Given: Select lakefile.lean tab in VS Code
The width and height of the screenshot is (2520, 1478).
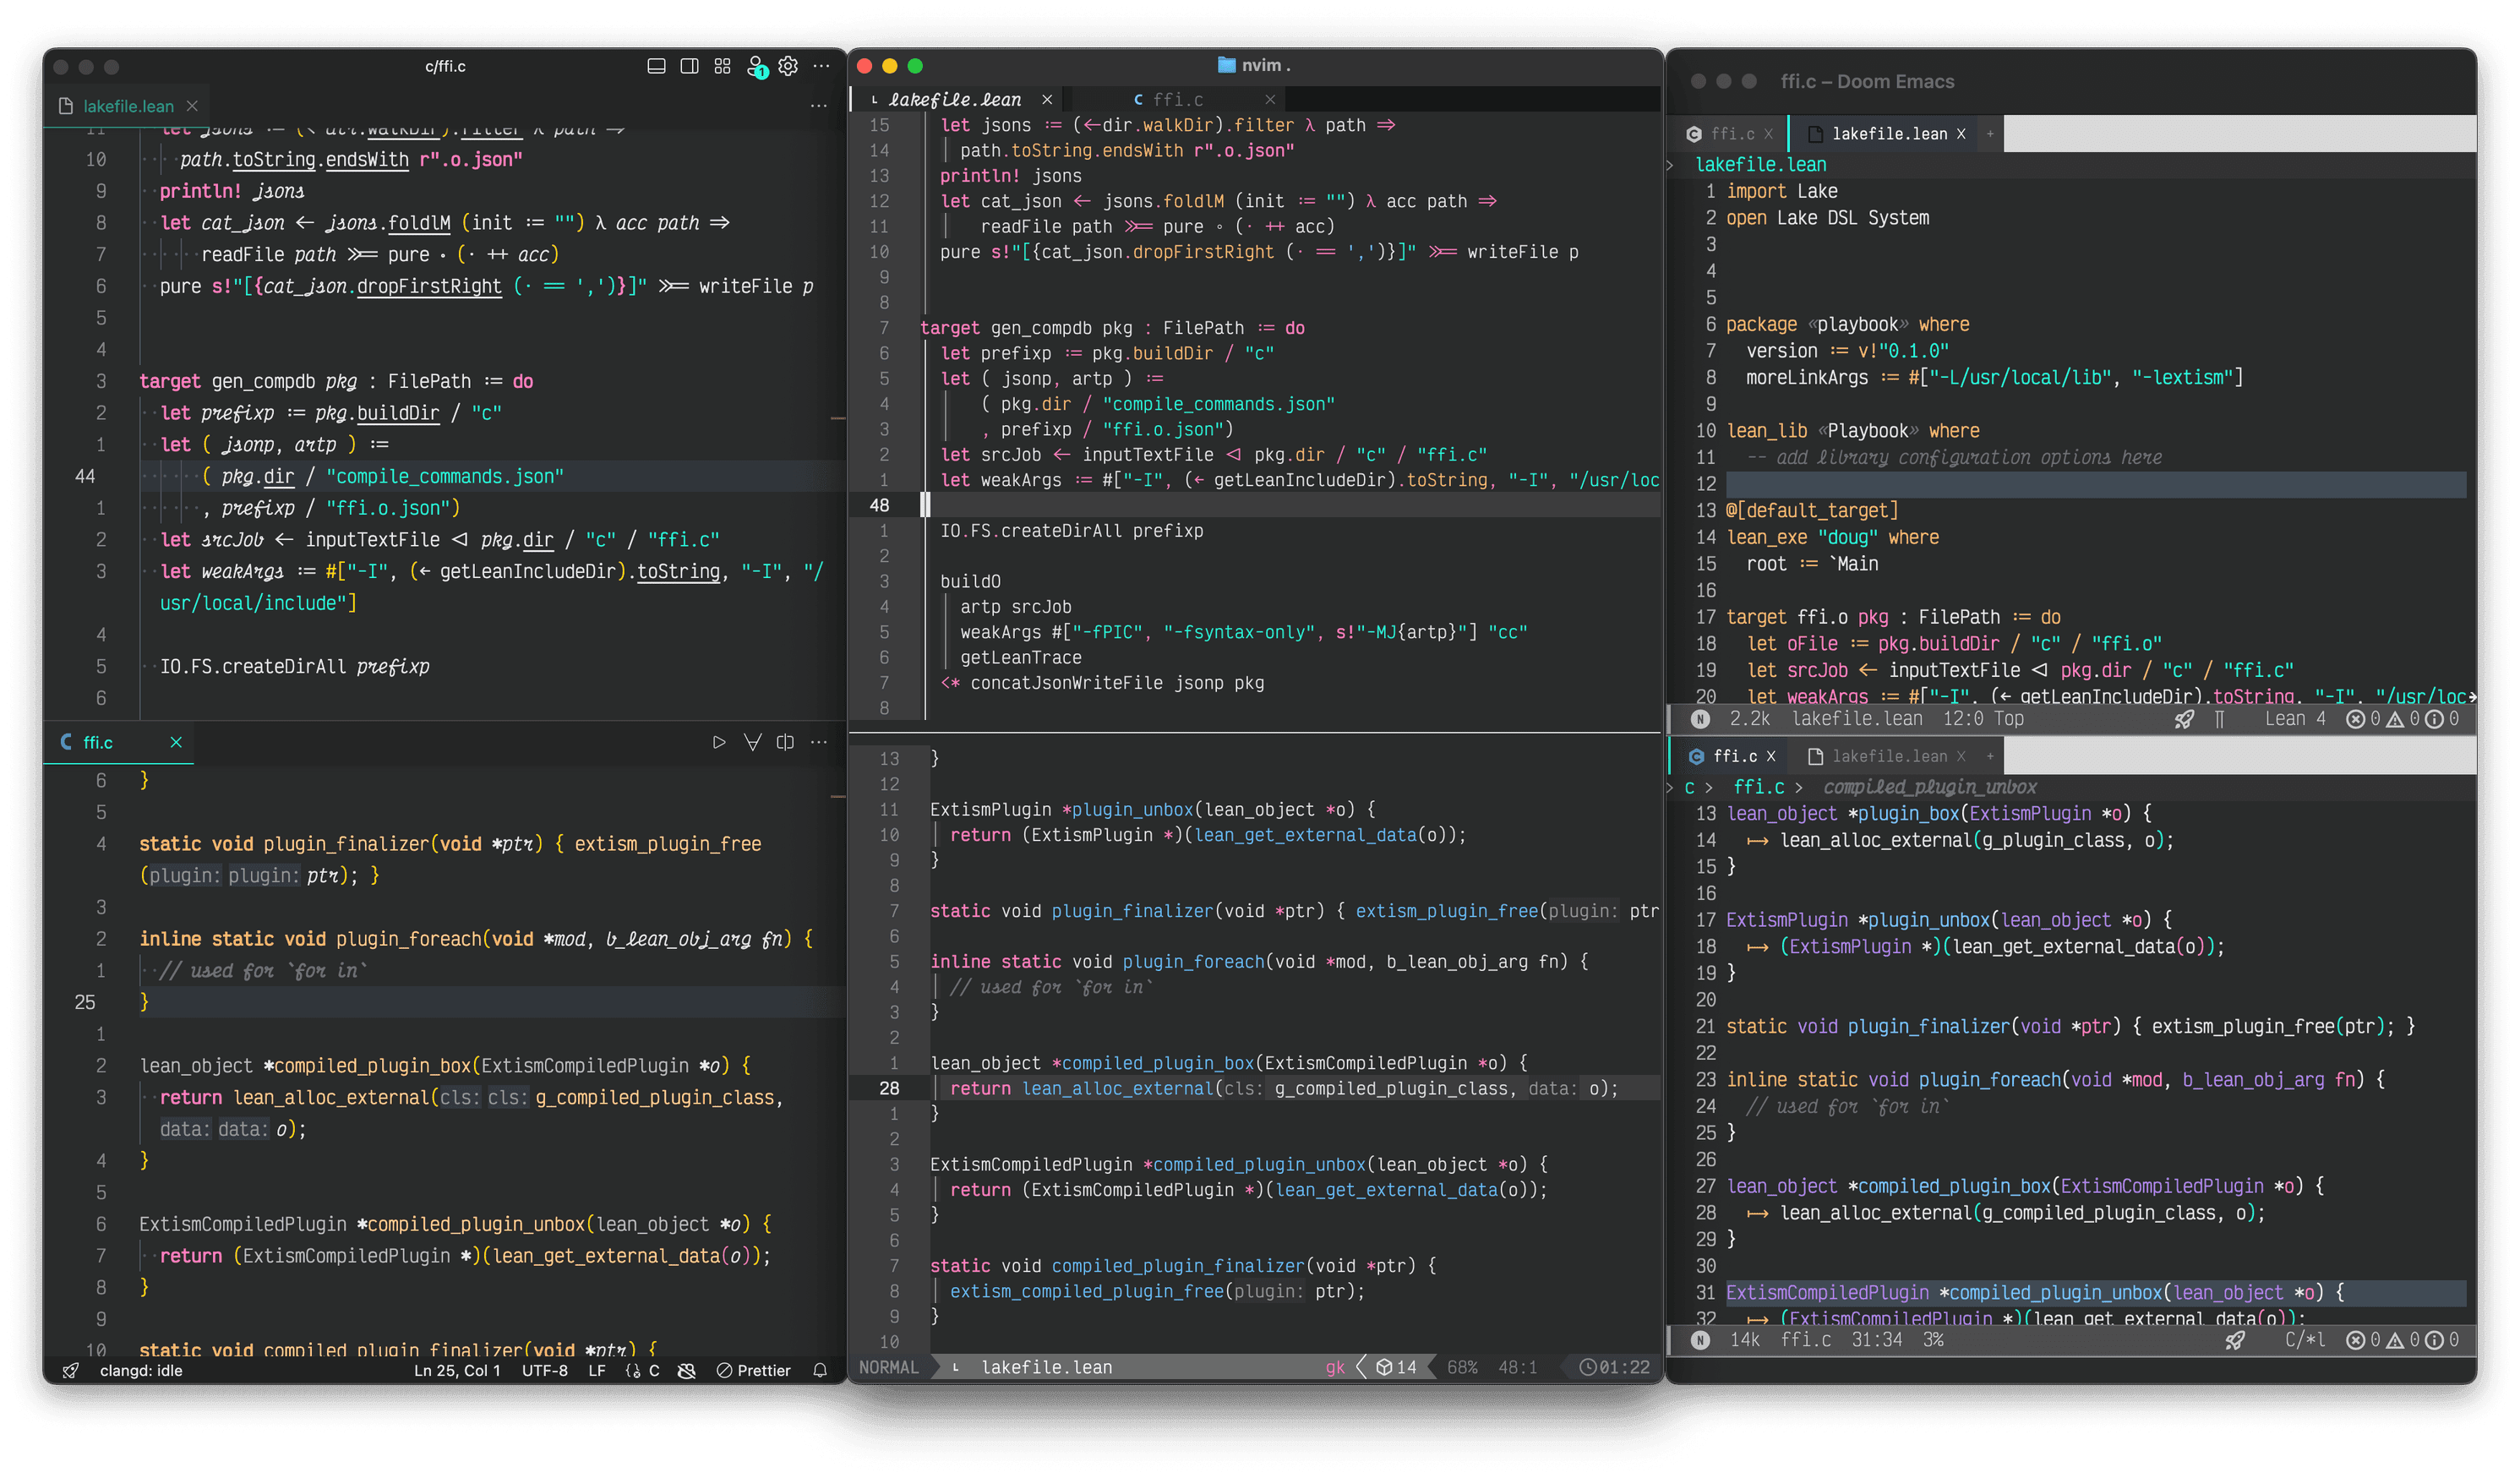Looking at the screenshot, I should (127, 106).
